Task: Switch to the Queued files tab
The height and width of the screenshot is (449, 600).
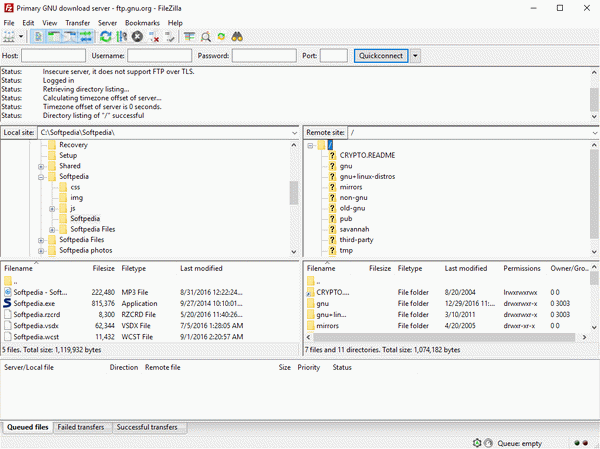Action: pos(28,427)
